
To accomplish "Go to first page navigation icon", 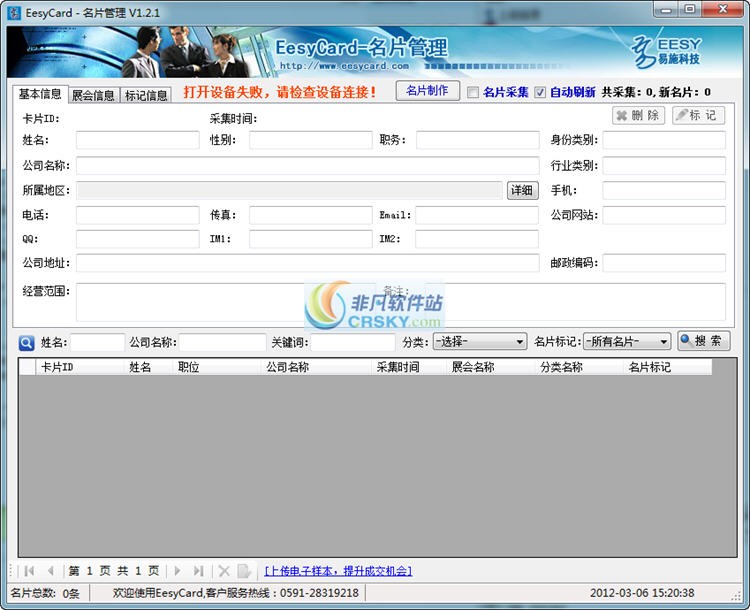I will 29,570.
